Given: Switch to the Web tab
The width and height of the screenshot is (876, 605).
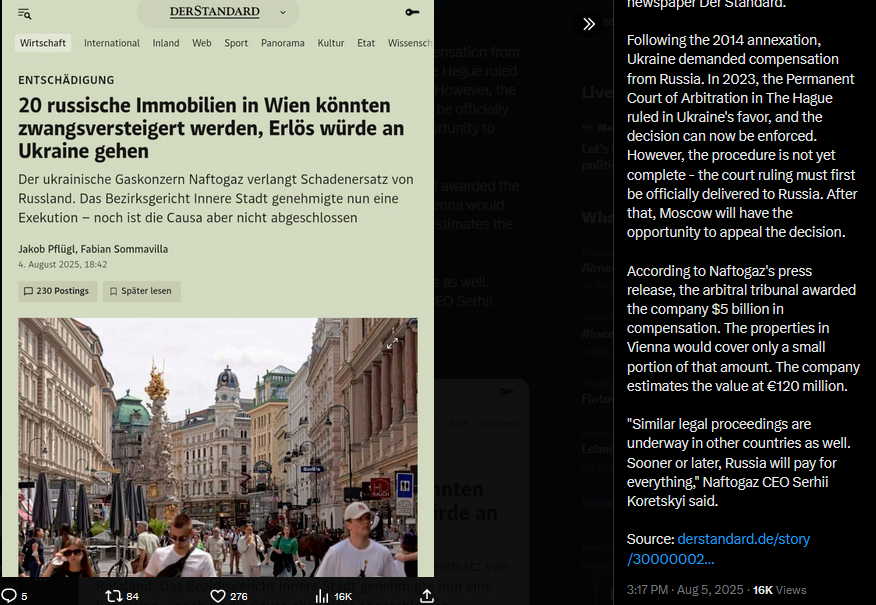Looking at the screenshot, I should click(x=202, y=43).
